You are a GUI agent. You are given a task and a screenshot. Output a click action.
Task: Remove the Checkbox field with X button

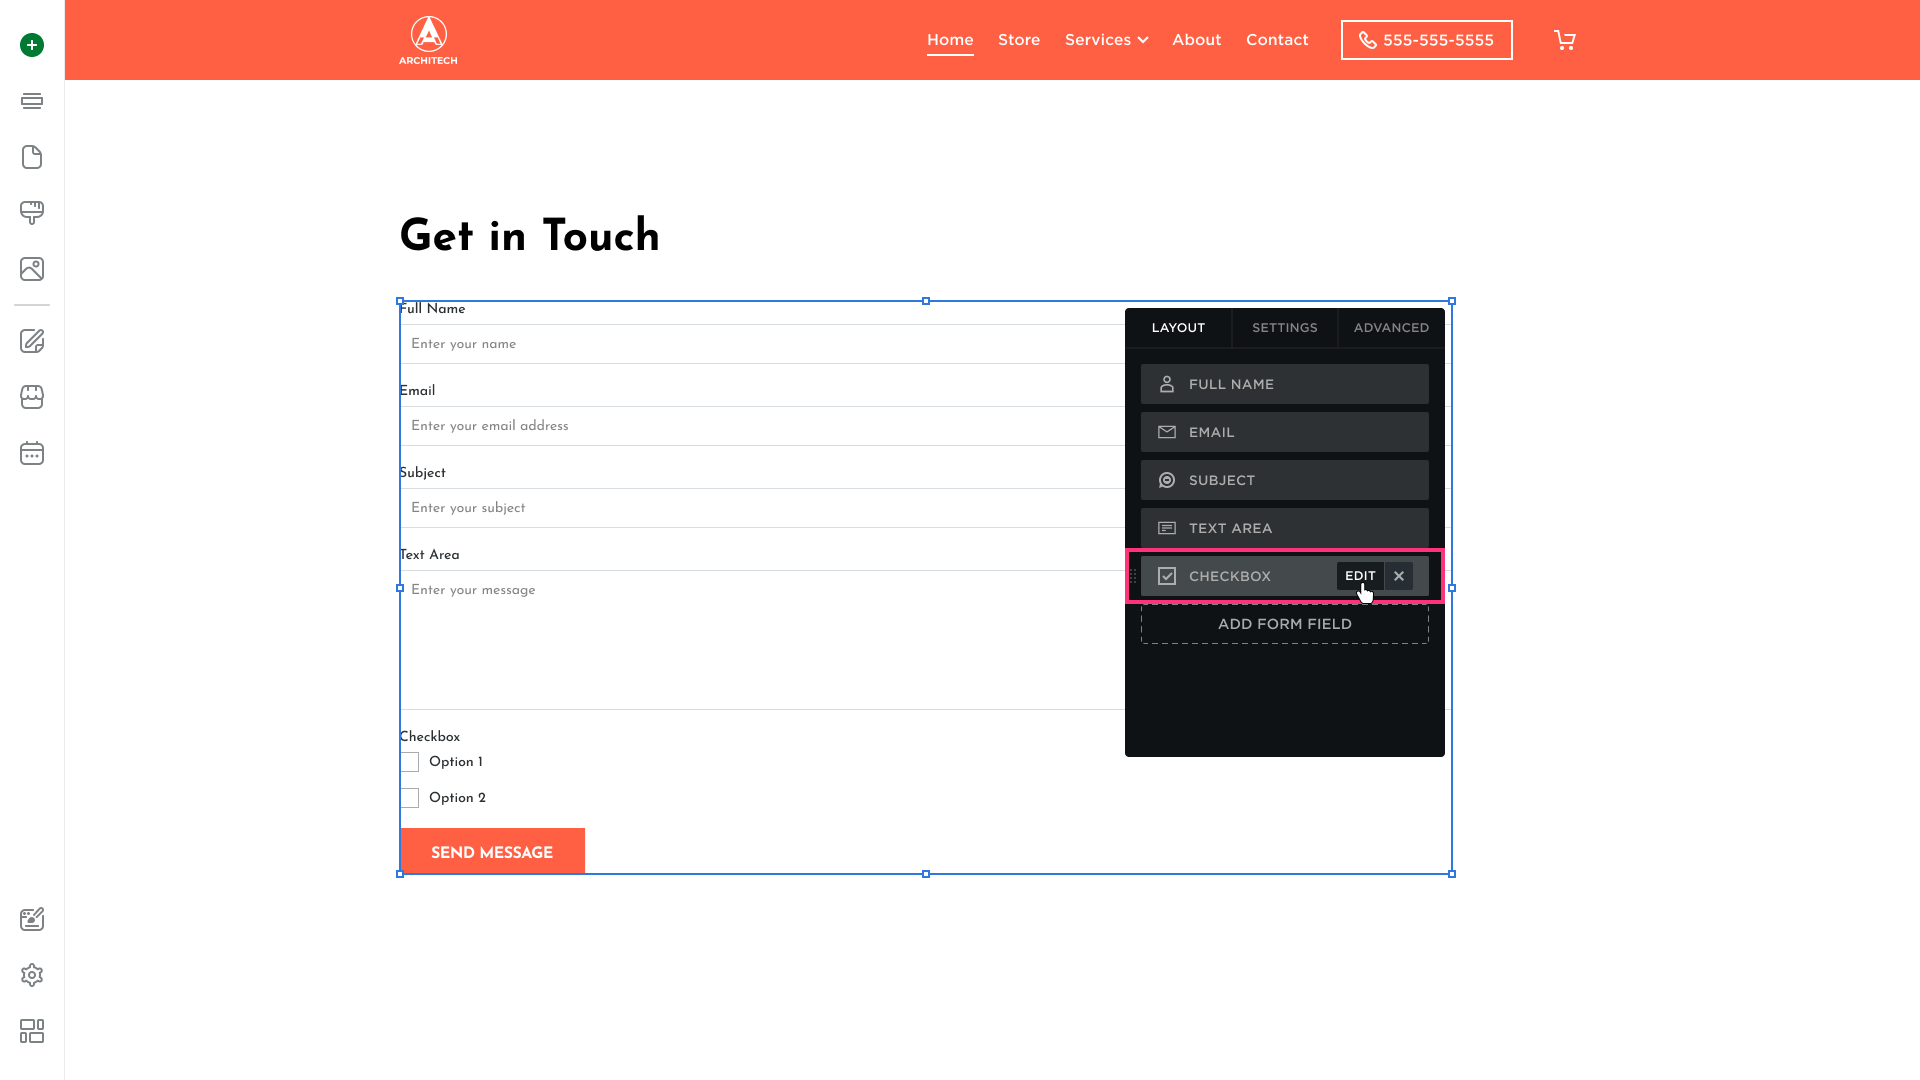click(x=1399, y=576)
